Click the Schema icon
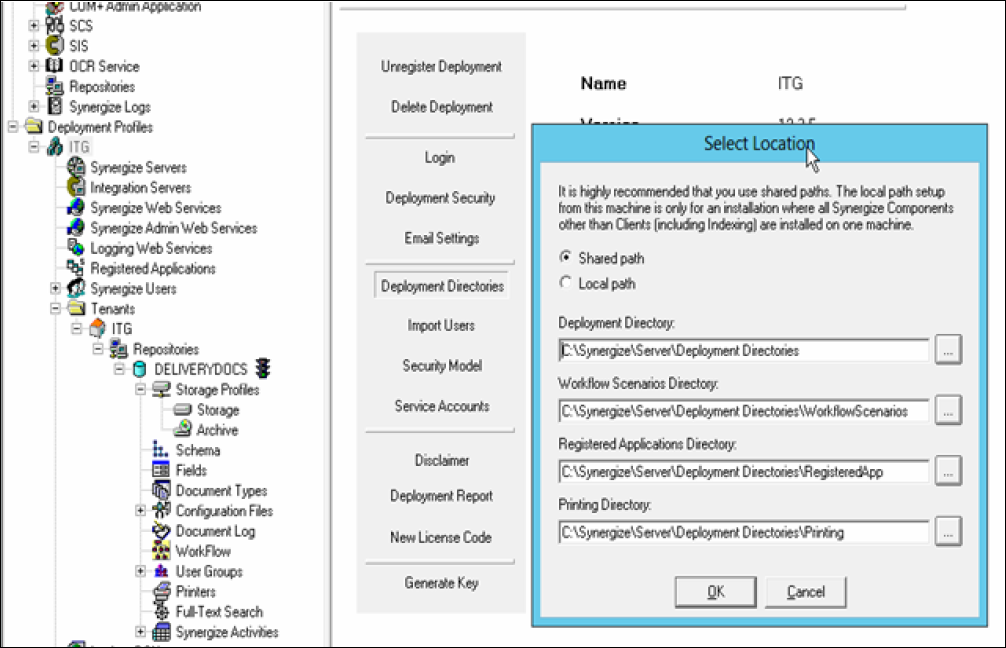The height and width of the screenshot is (648, 1006). [x=161, y=450]
